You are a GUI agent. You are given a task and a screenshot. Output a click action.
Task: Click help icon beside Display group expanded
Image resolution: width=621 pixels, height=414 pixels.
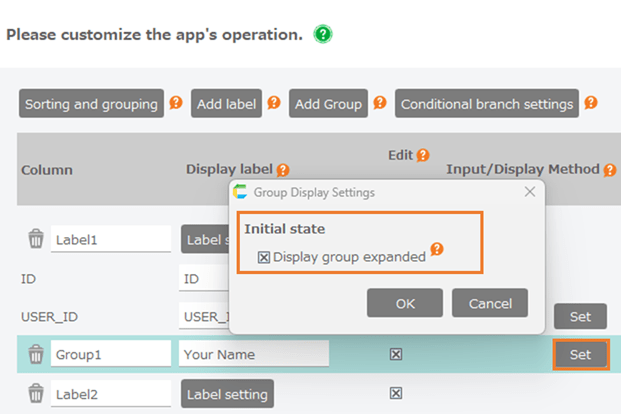coord(436,250)
